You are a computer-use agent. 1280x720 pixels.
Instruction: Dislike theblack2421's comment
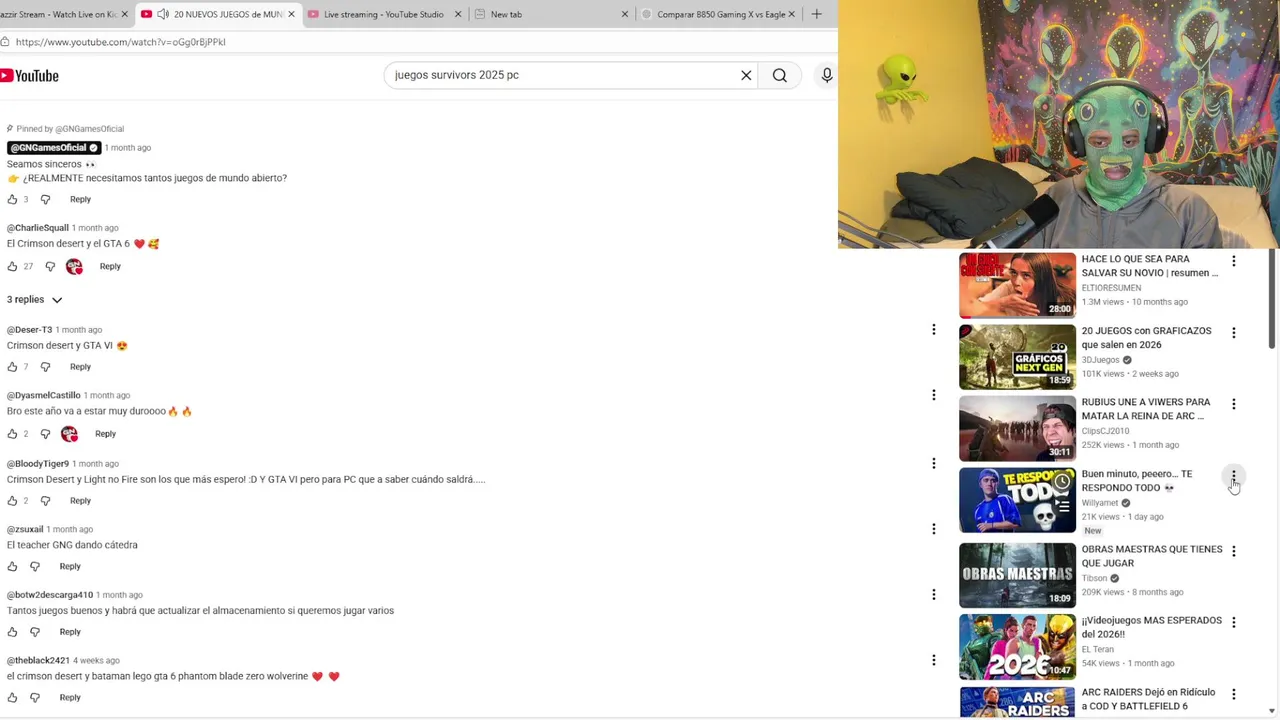(x=35, y=698)
